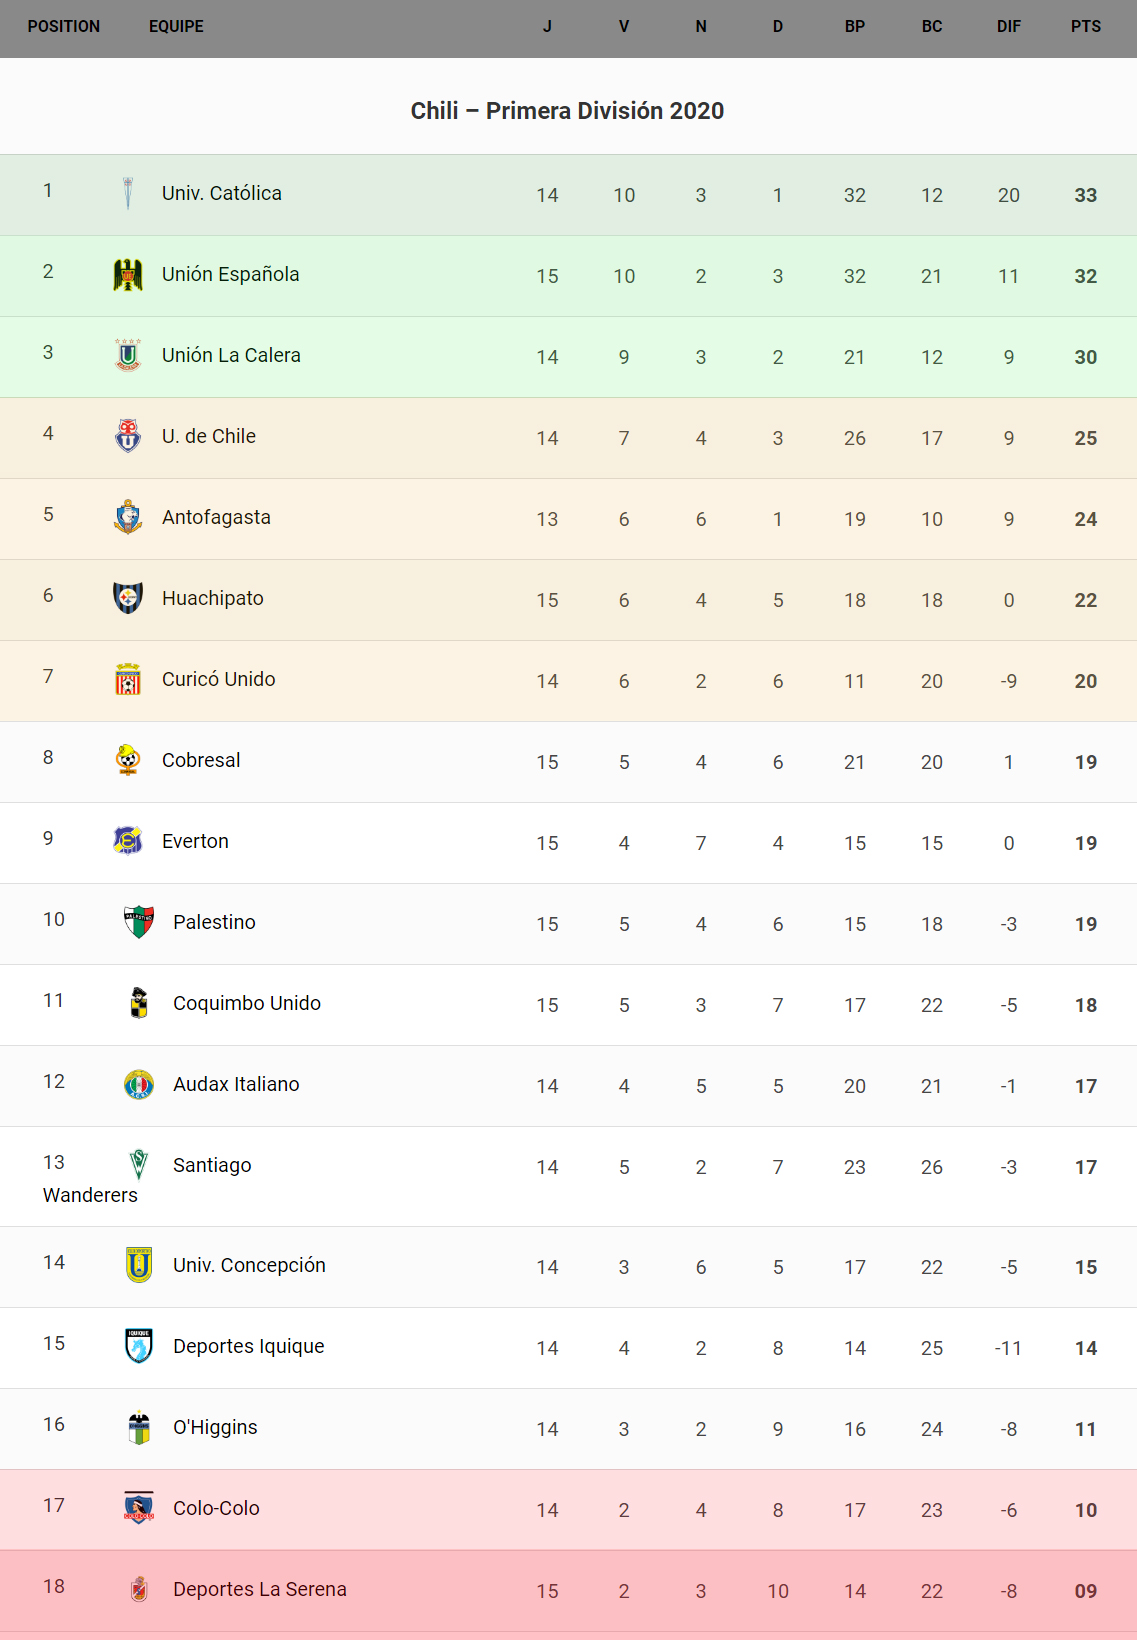
Task: Click the Chili – Primera División 2020 title
Action: (x=567, y=111)
